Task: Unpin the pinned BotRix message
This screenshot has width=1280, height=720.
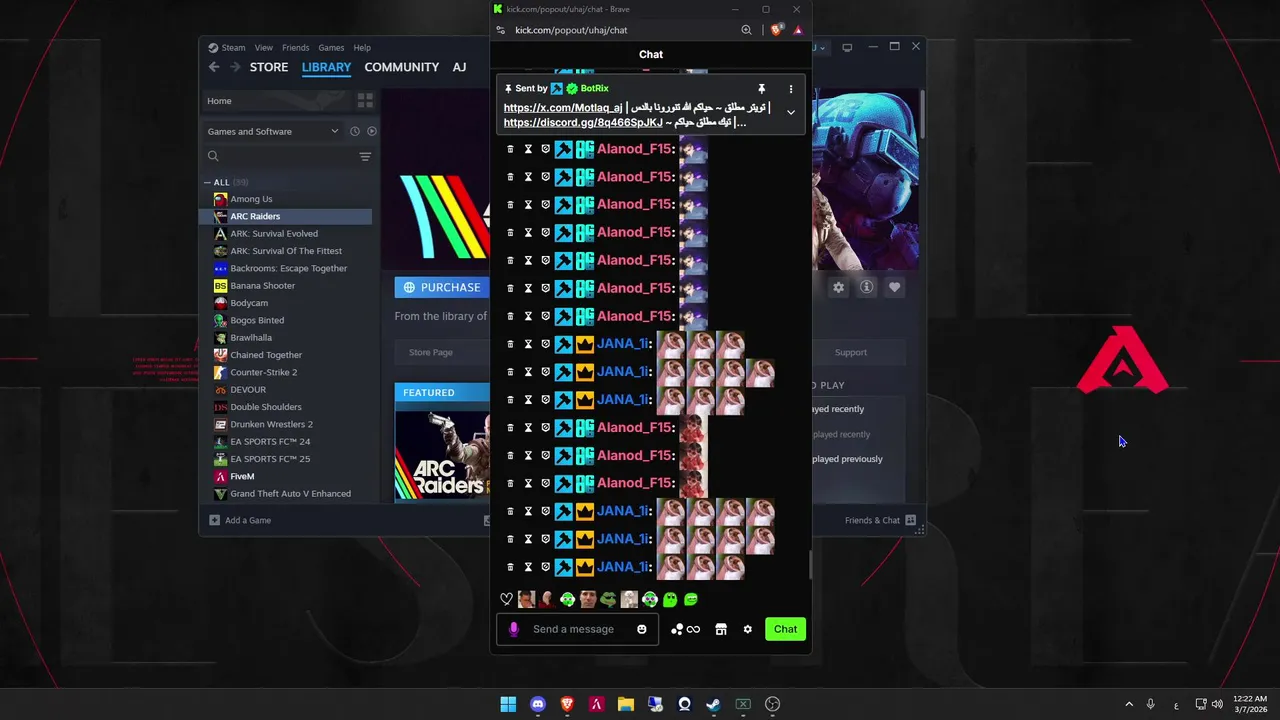Action: pos(761,89)
